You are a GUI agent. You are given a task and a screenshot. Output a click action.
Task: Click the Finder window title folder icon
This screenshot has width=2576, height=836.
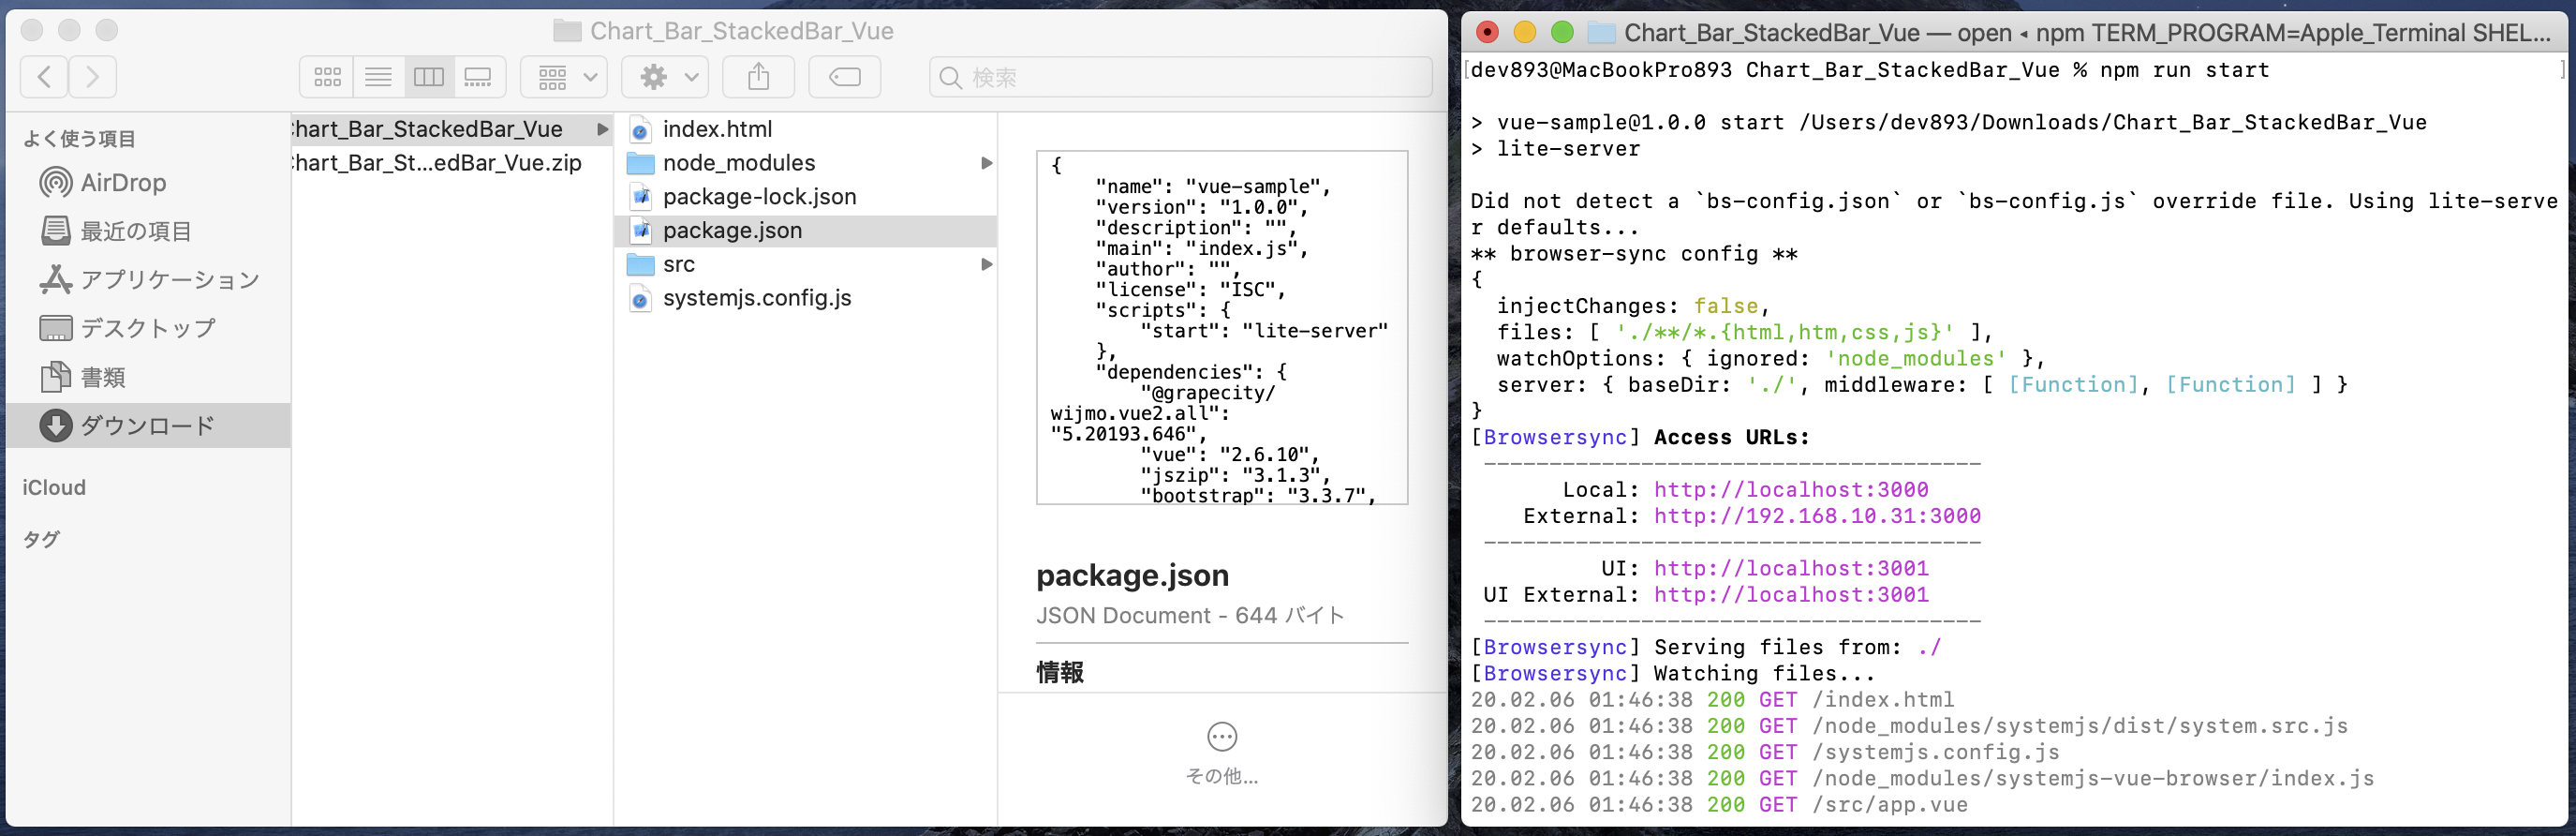click(567, 31)
